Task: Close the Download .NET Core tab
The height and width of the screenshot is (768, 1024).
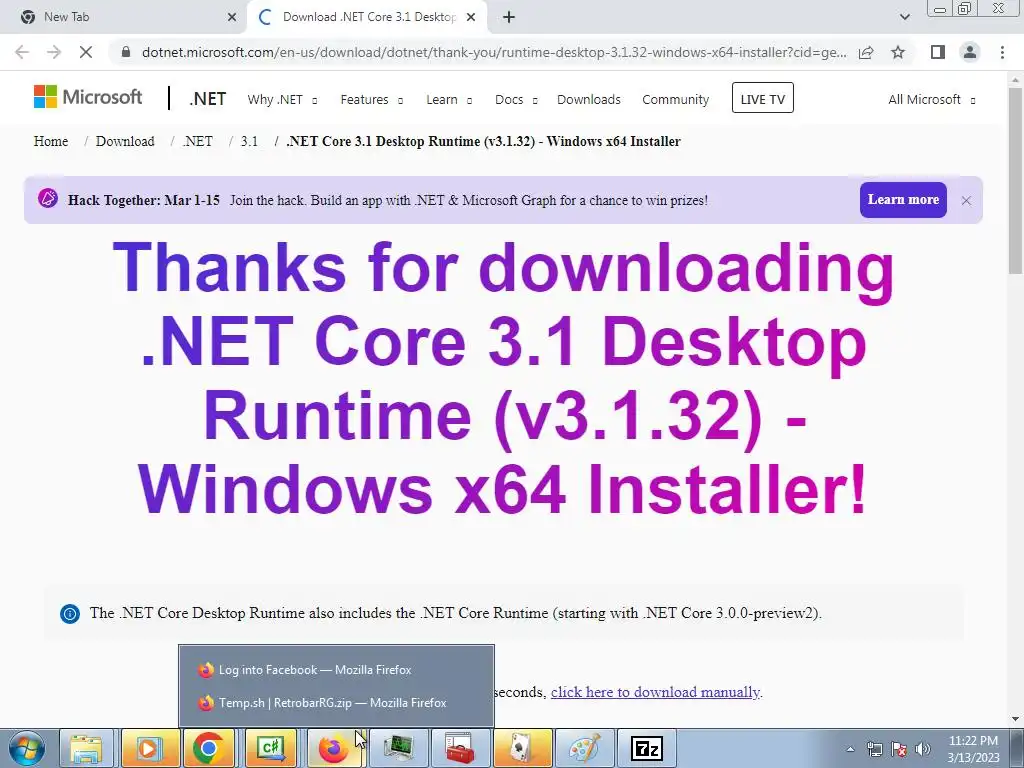Action: click(471, 17)
